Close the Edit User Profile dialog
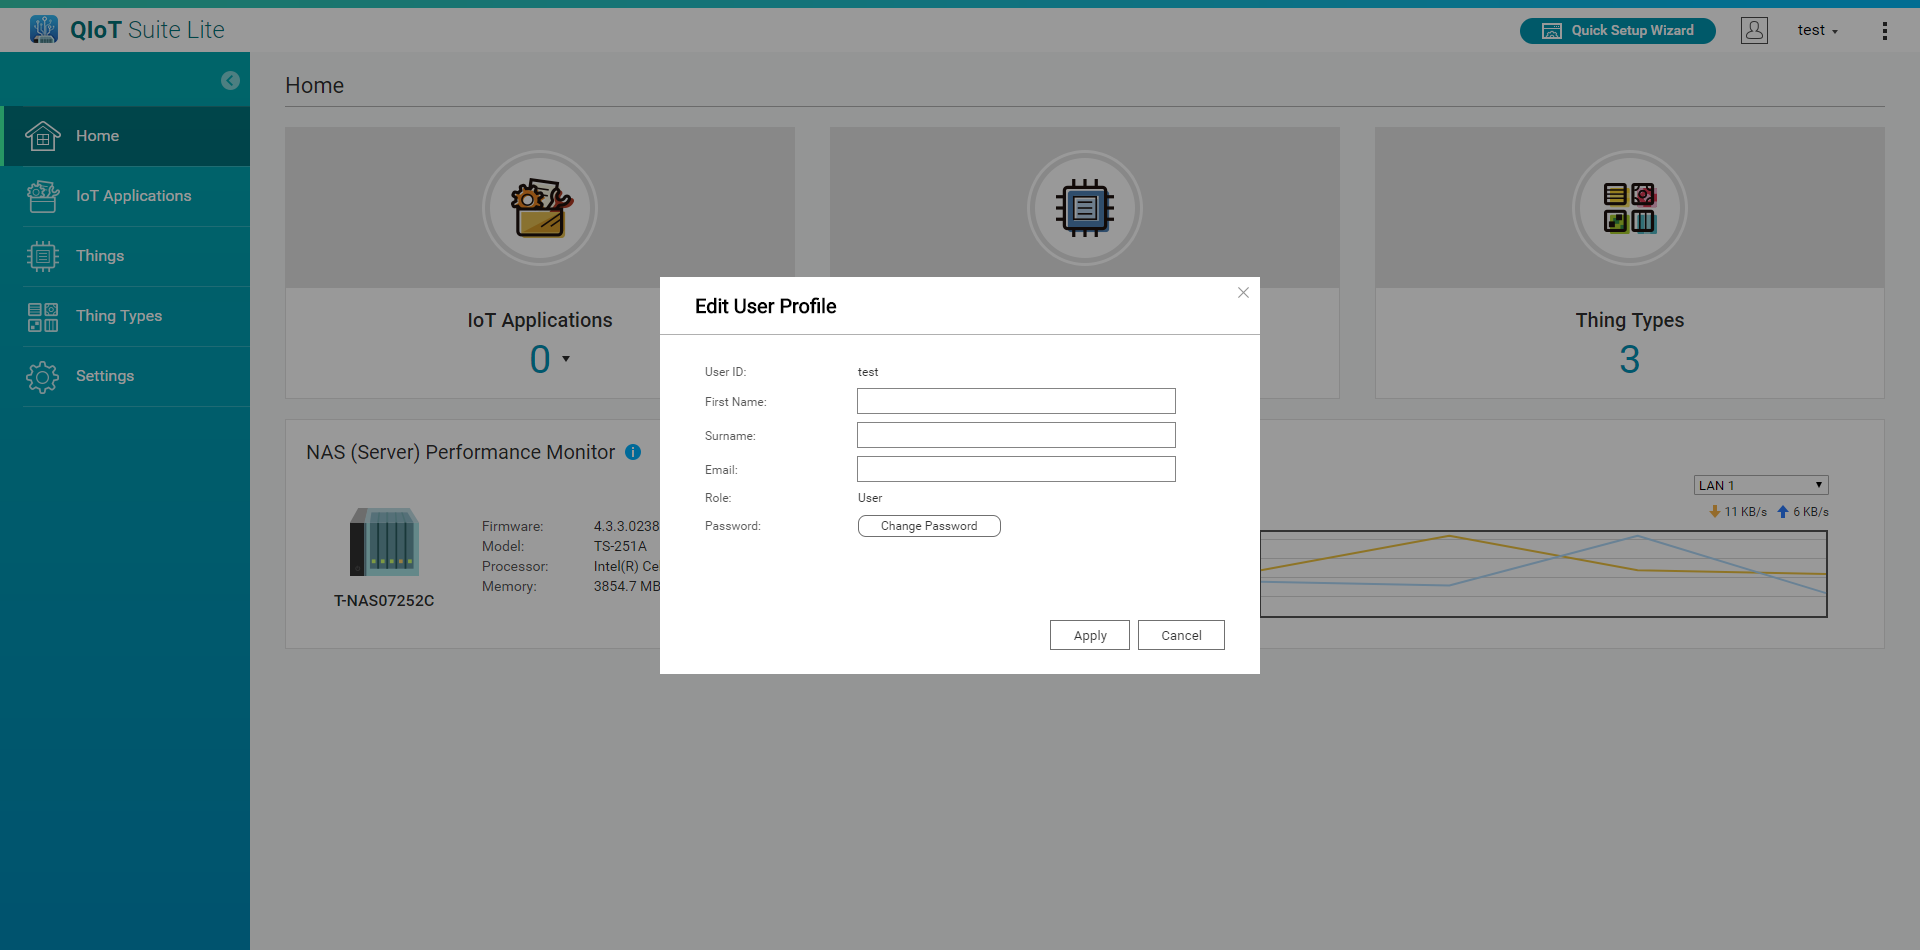 click(1243, 293)
